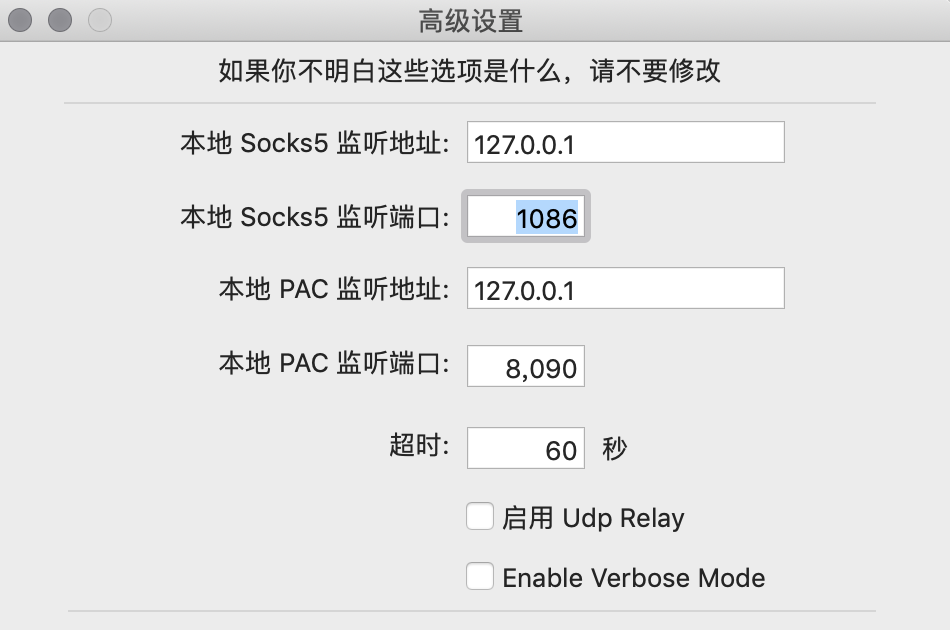Viewport: 950px width, 630px height.
Task: Click the 本地 Socks5 监听地址 label text
Action: click(x=315, y=143)
